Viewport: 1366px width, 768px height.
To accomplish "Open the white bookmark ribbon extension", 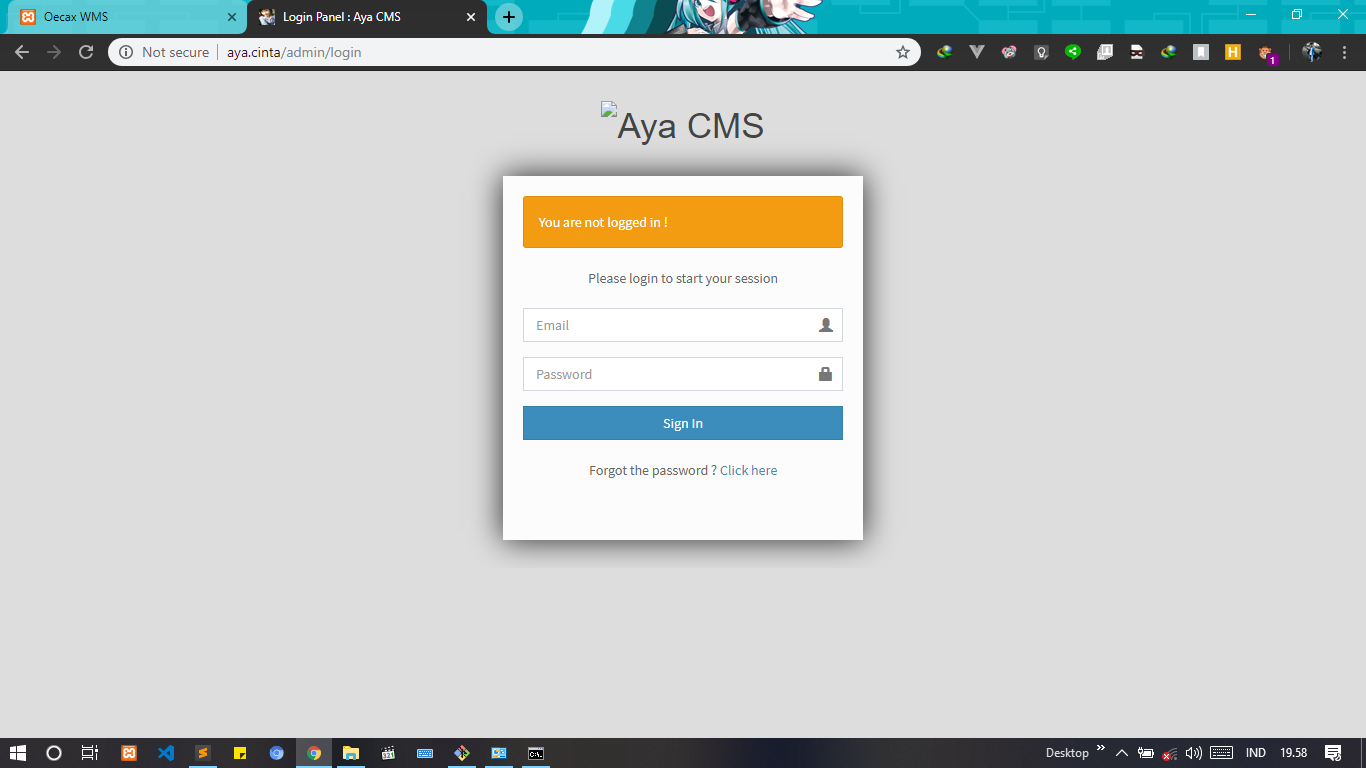I will coord(1201,52).
